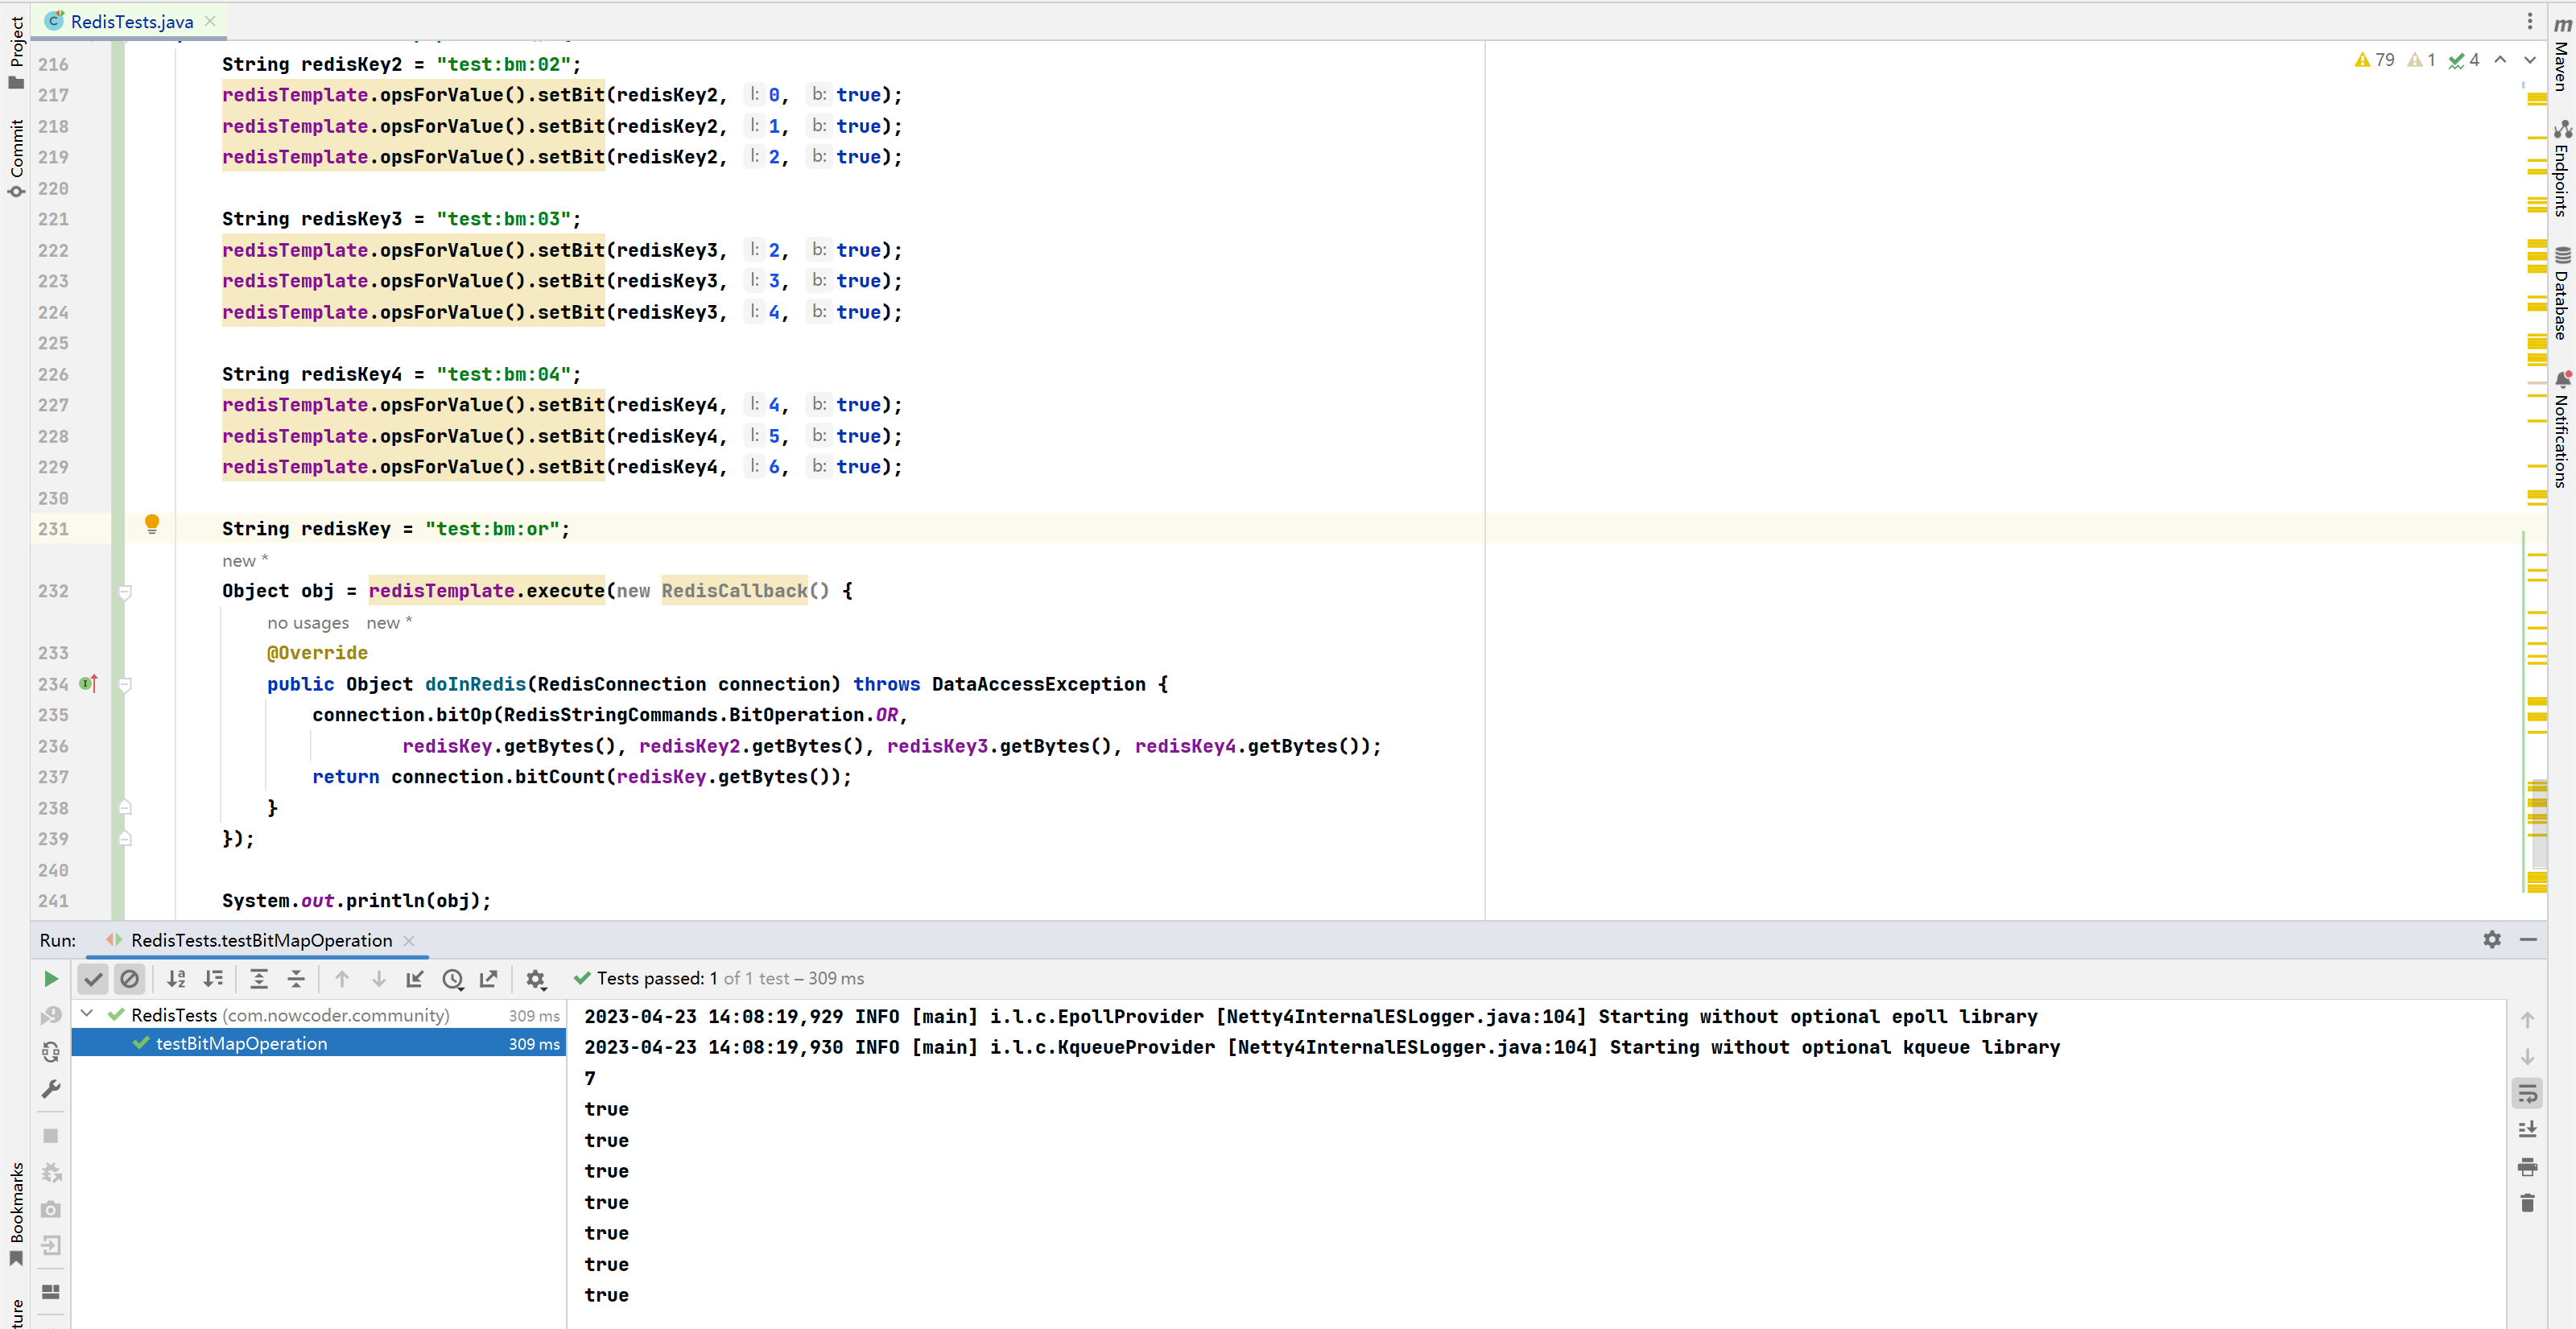Open the Maven tool window

(x=2562, y=52)
